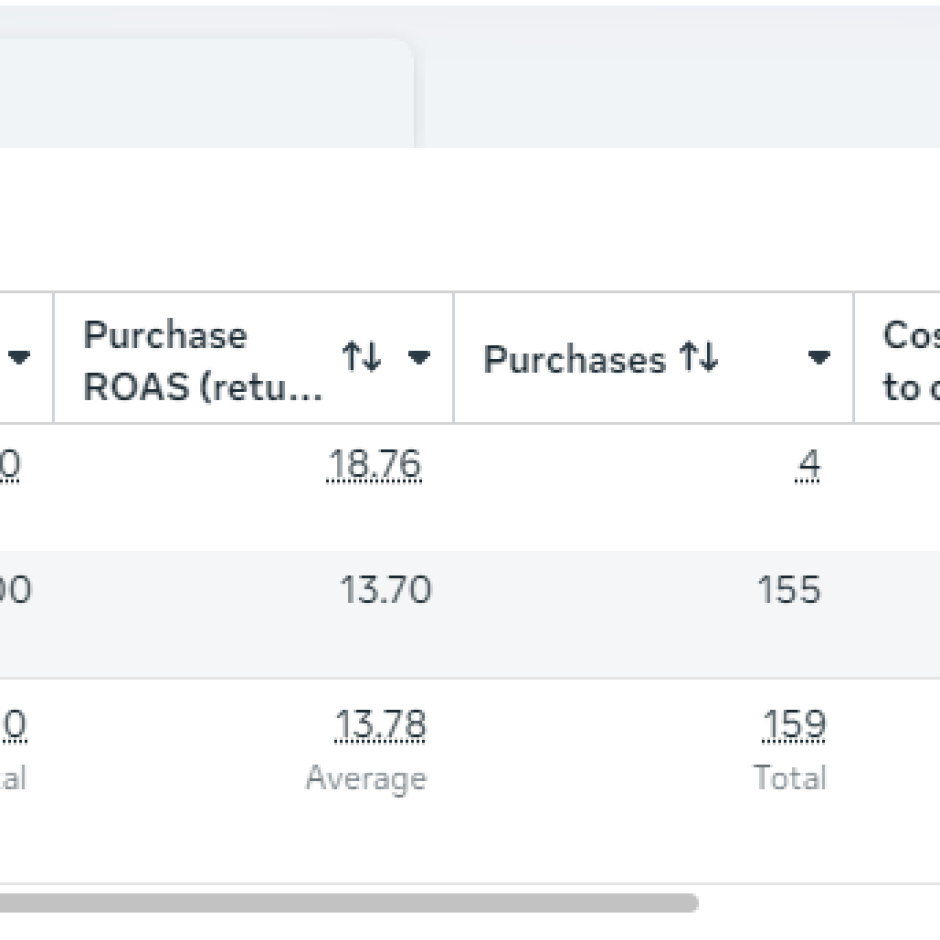Viewport: 940px width, 940px height.
Task: Click the Purchase ROAS column header label
Action: tap(203, 360)
